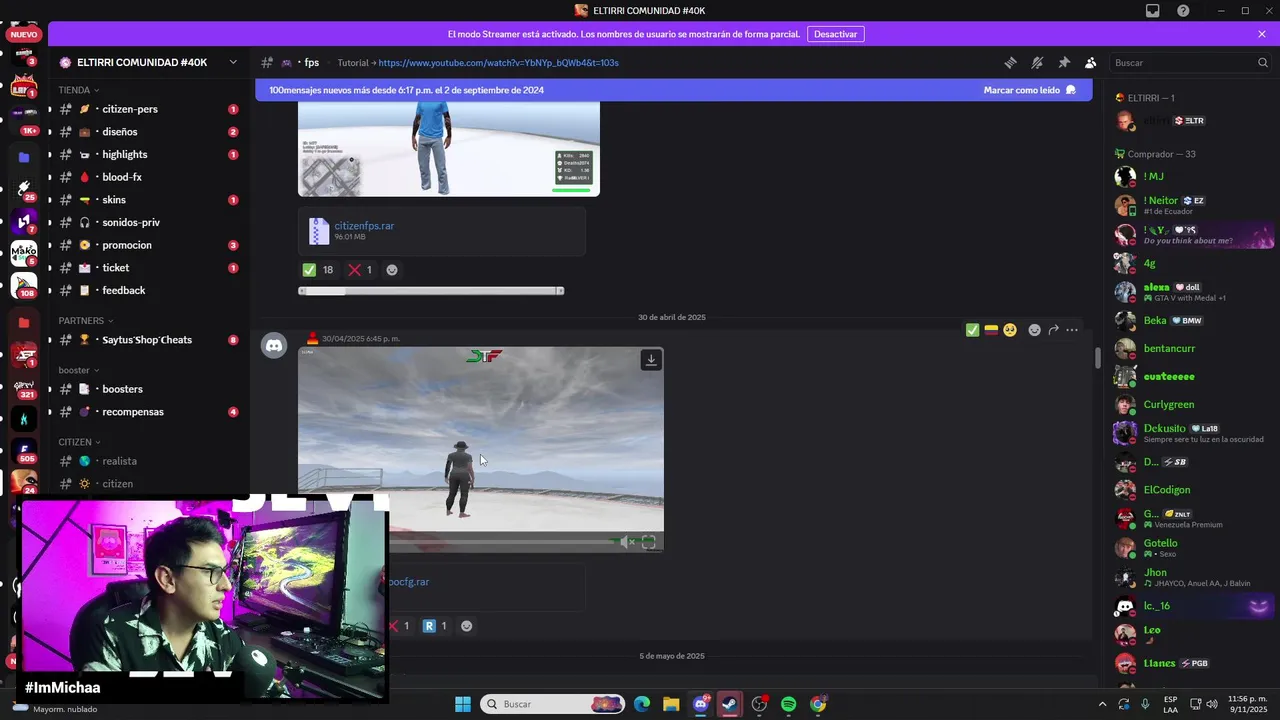React with flag emoji on hovered message

pos(991,330)
